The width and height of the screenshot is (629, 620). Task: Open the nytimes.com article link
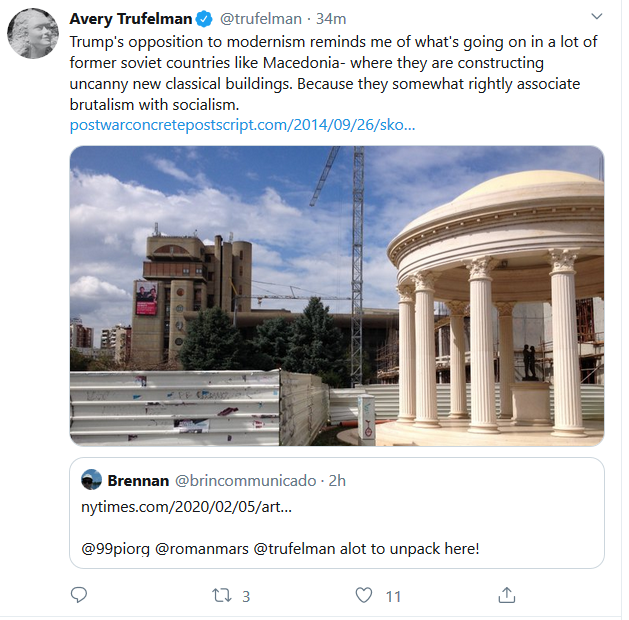[187, 507]
